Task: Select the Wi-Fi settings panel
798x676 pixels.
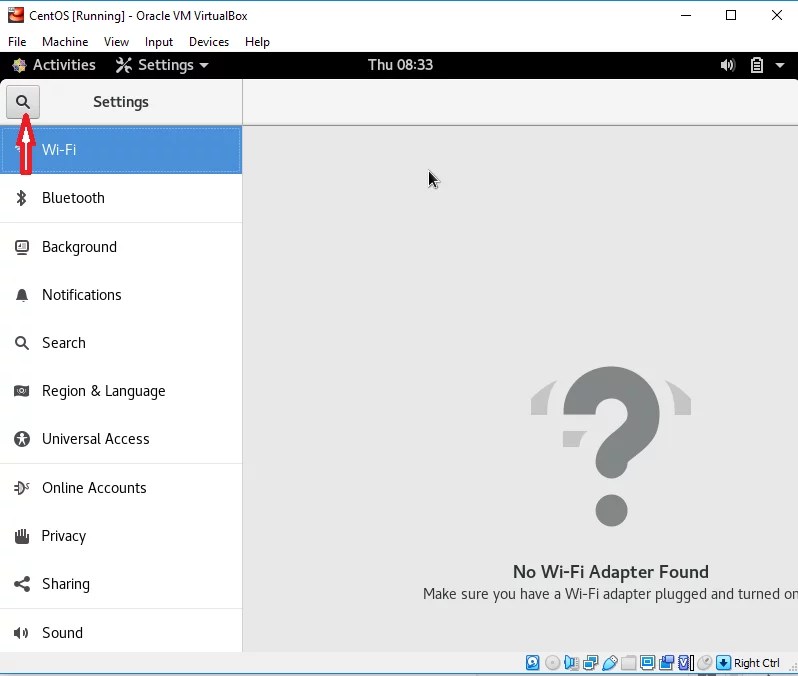Action: tap(121, 150)
